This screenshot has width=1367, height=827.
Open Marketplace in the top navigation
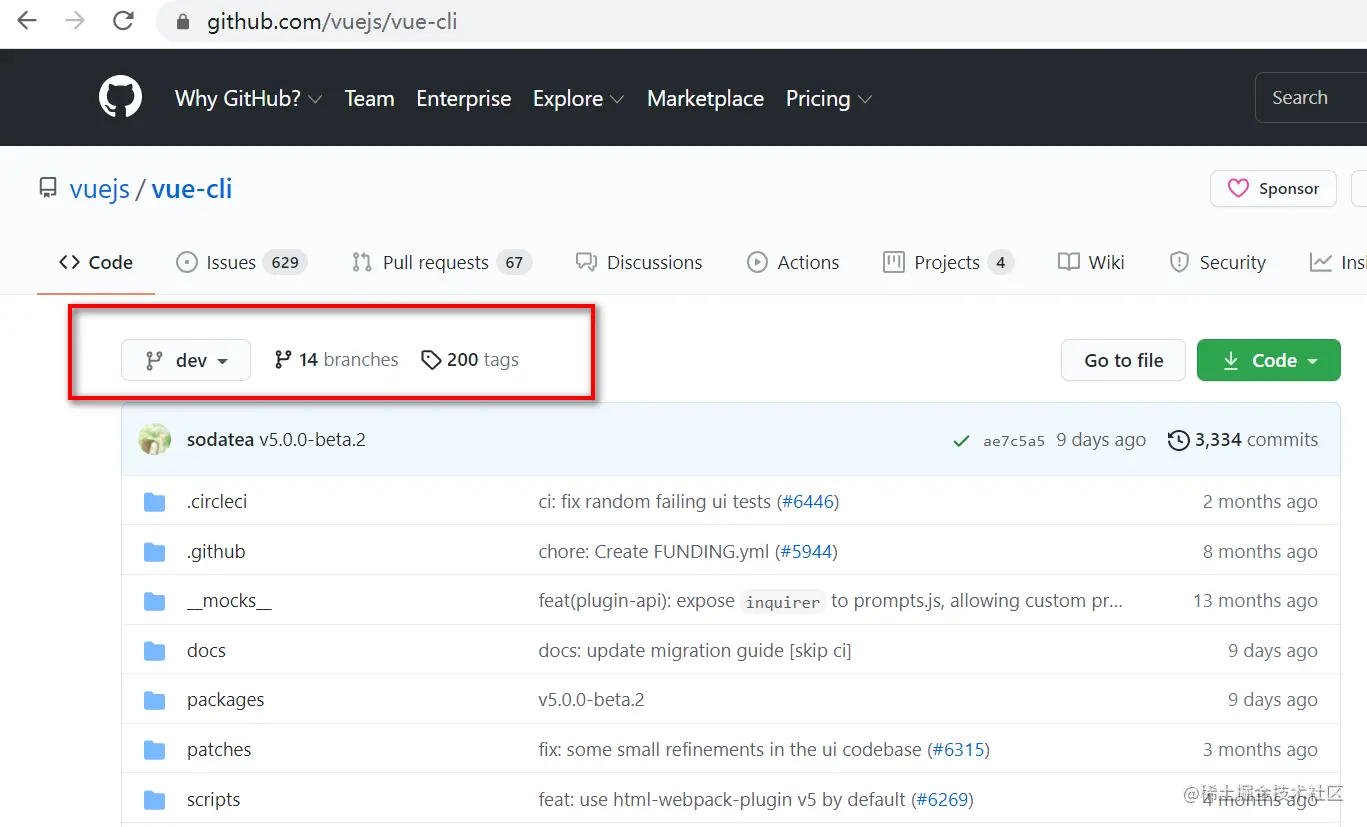pyautogui.click(x=706, y=98)
